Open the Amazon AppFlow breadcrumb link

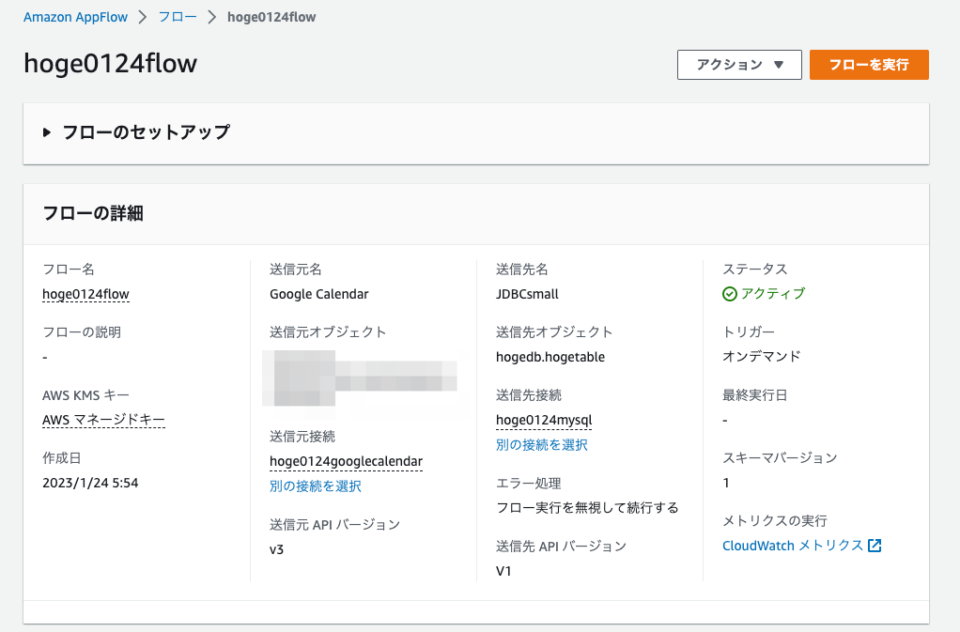pyautogui.click(x=75, y=17)
